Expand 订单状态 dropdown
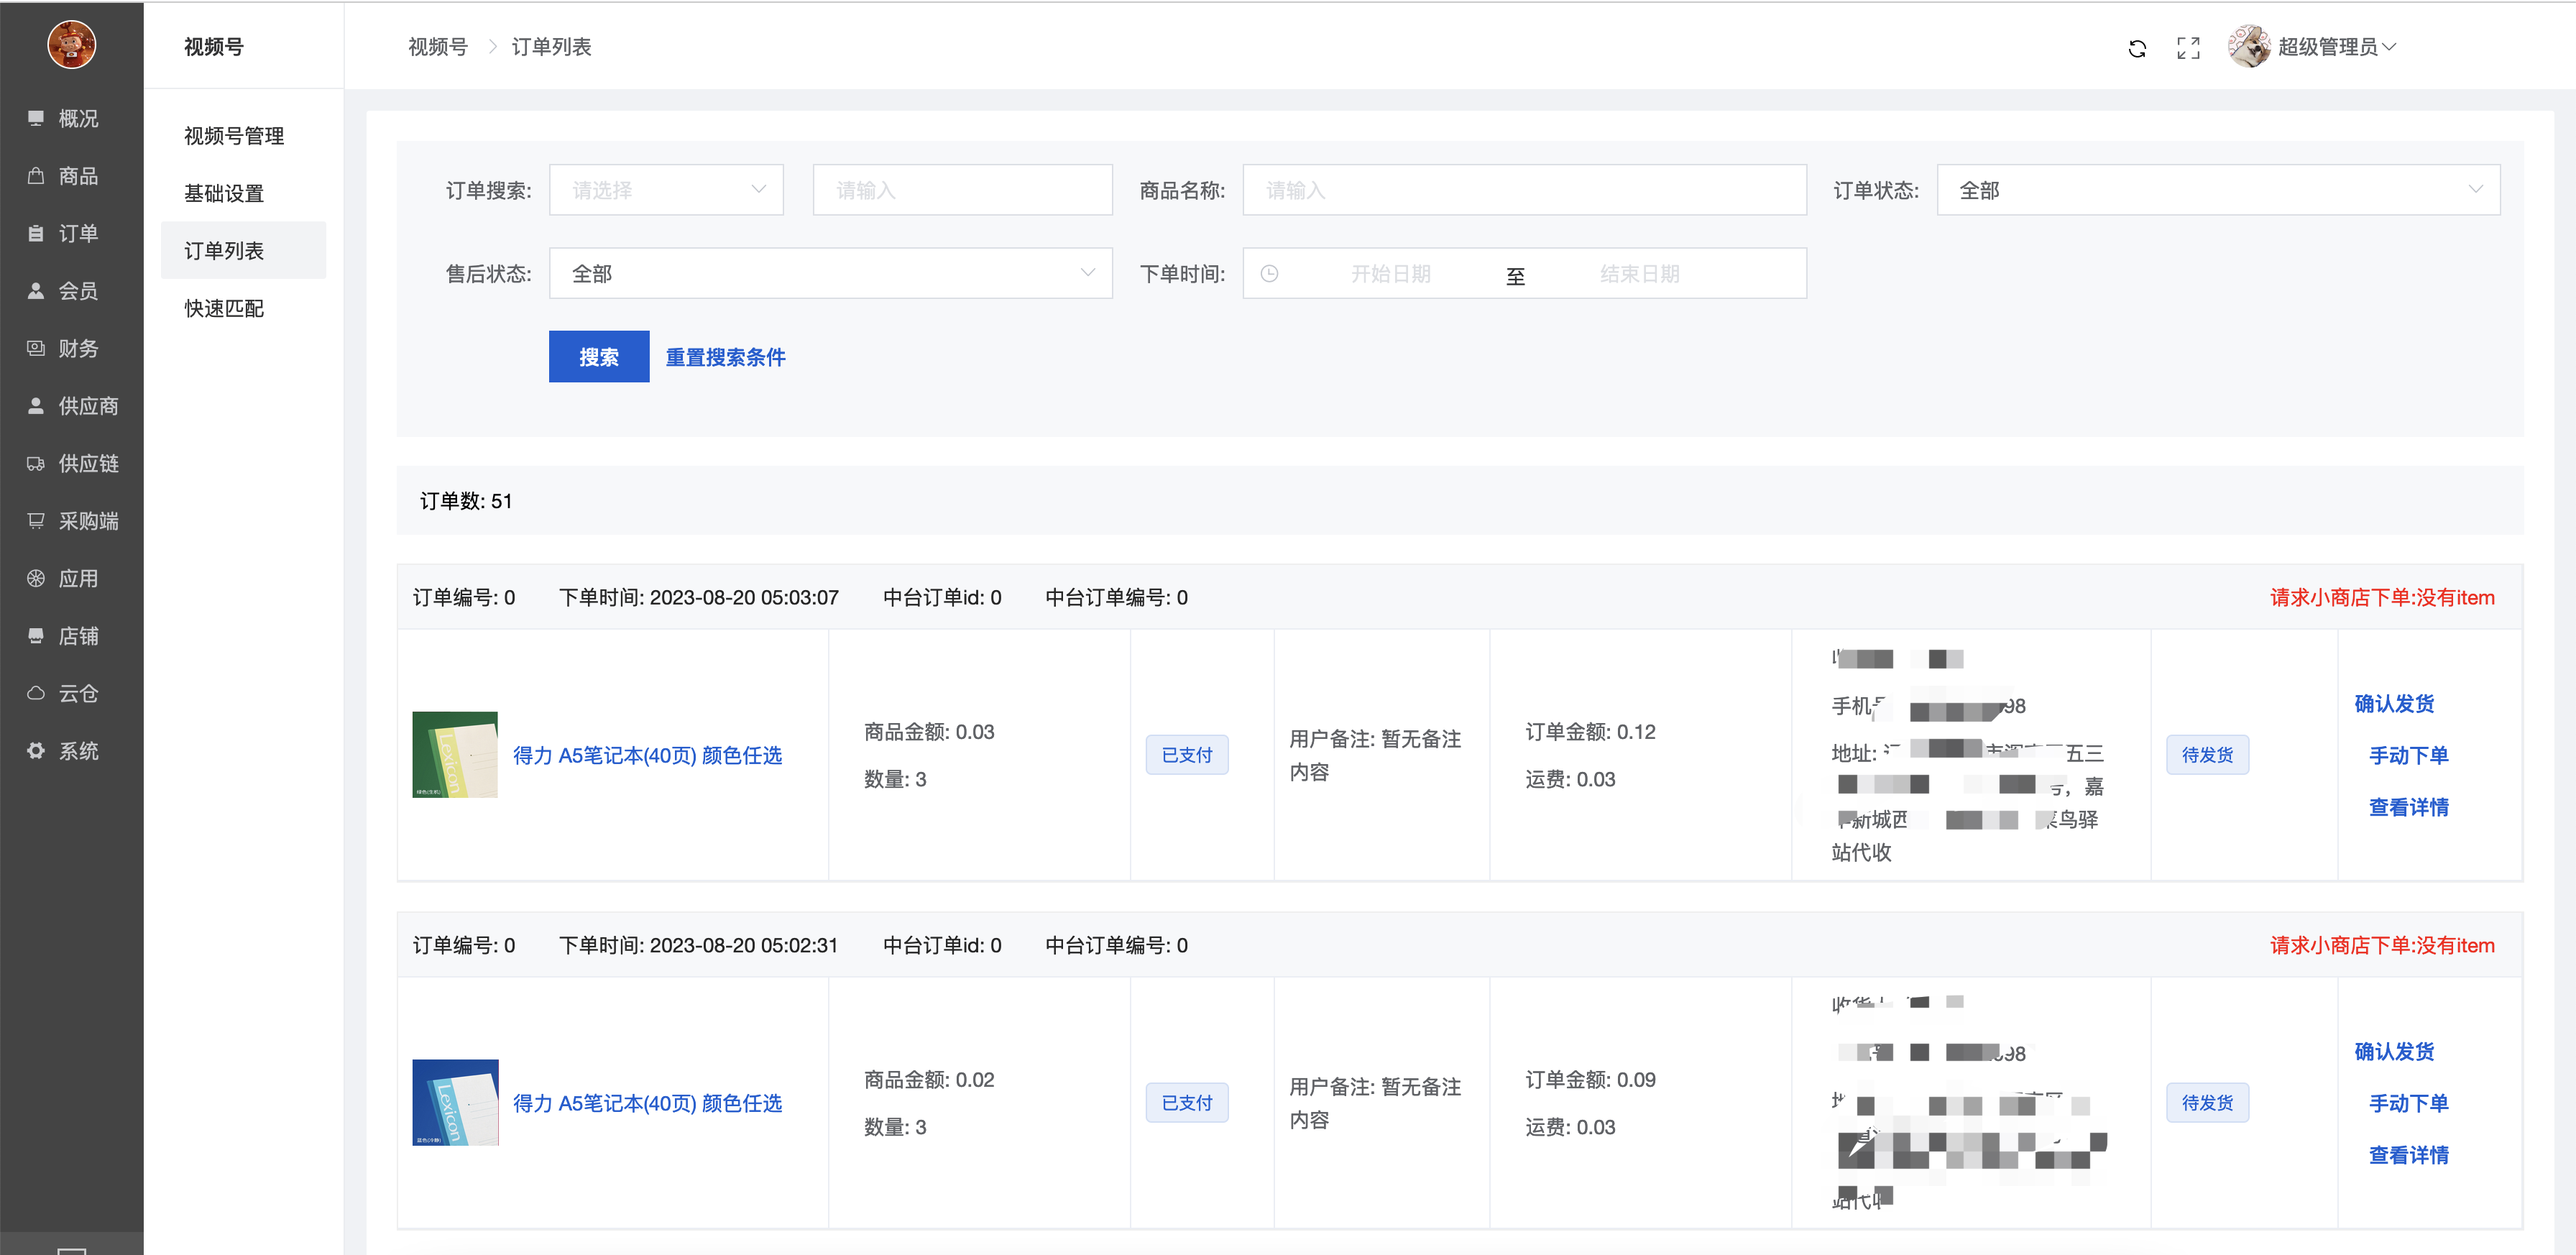 2217,190
